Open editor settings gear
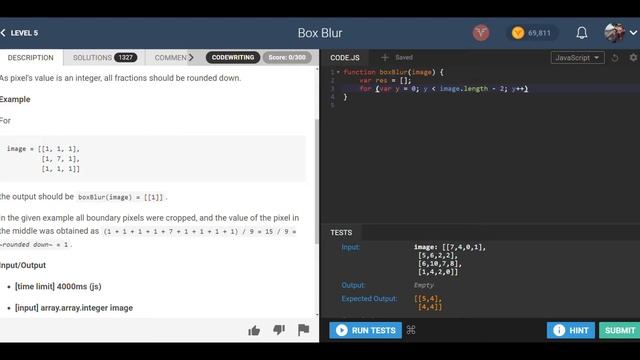Image resolution: width=640 pixels, height=360 pixels. tap(633, 58)
